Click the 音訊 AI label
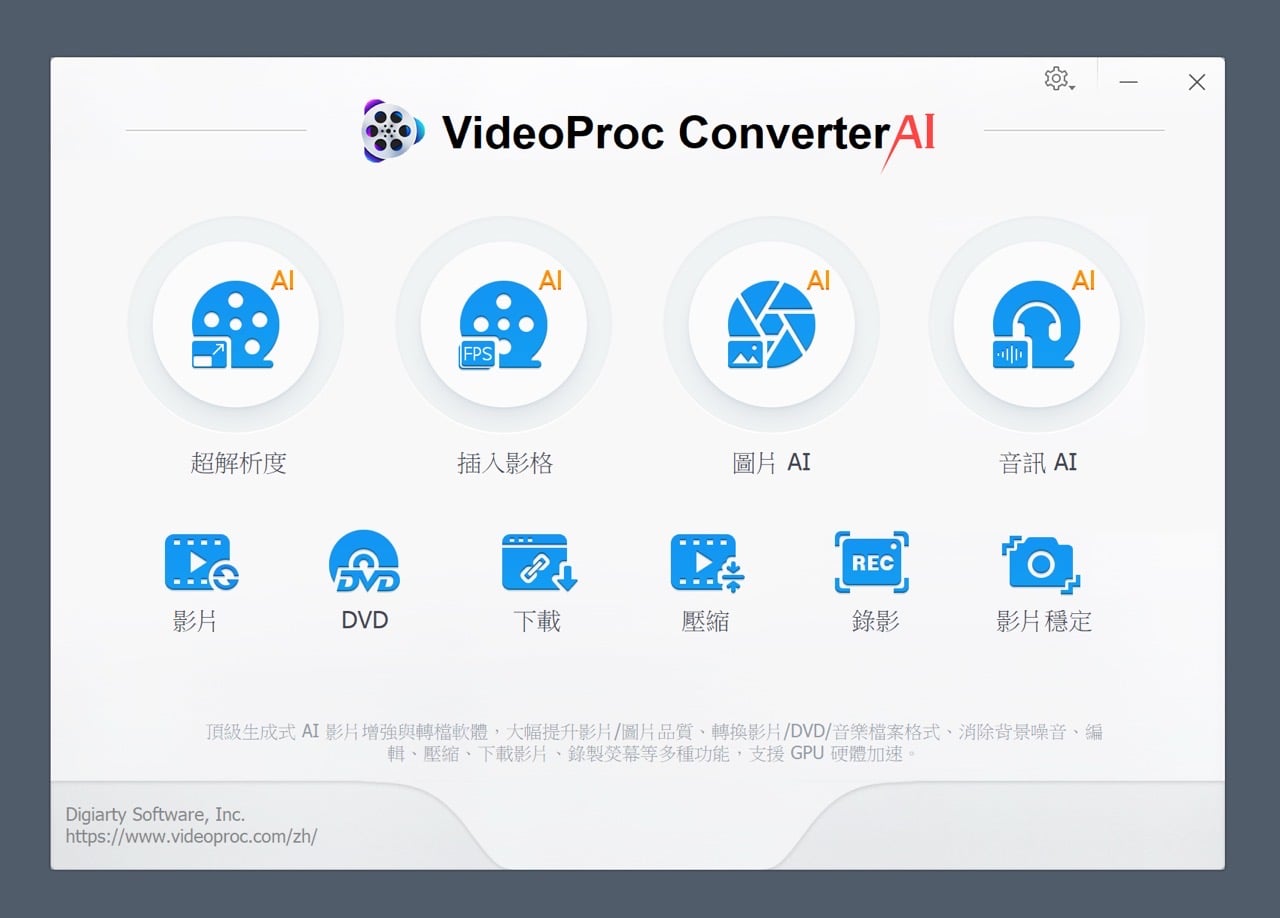1280x918 pixels. (1038, 463)
